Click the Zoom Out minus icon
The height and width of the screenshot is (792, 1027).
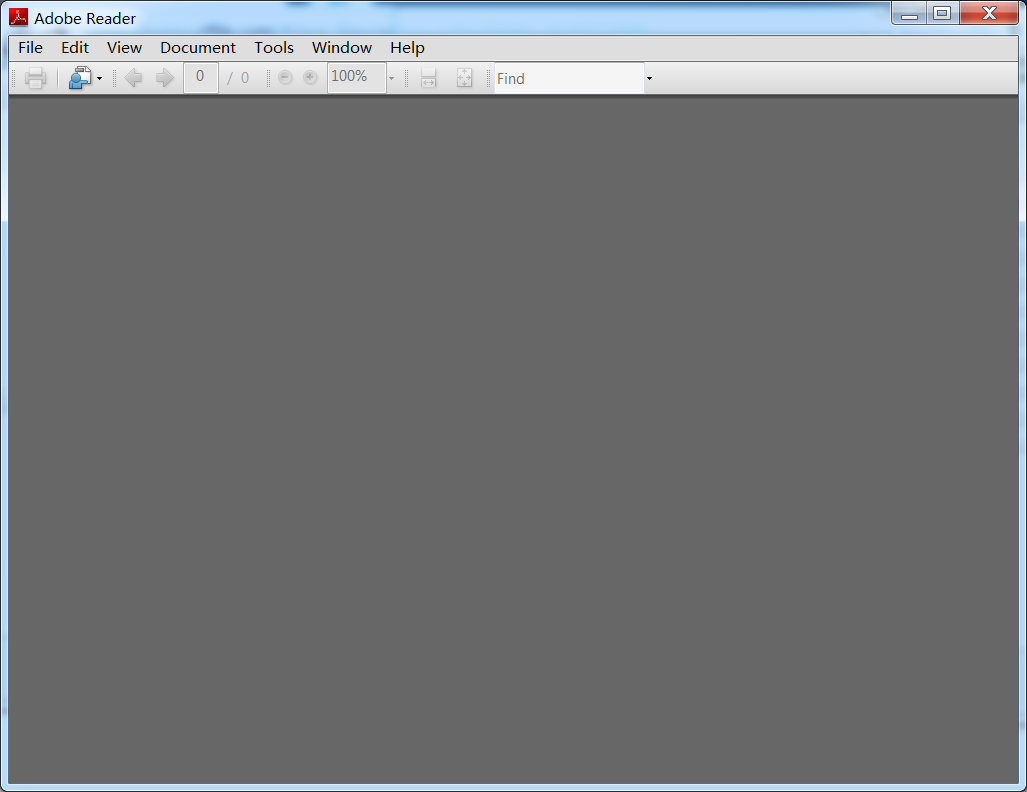286,78
